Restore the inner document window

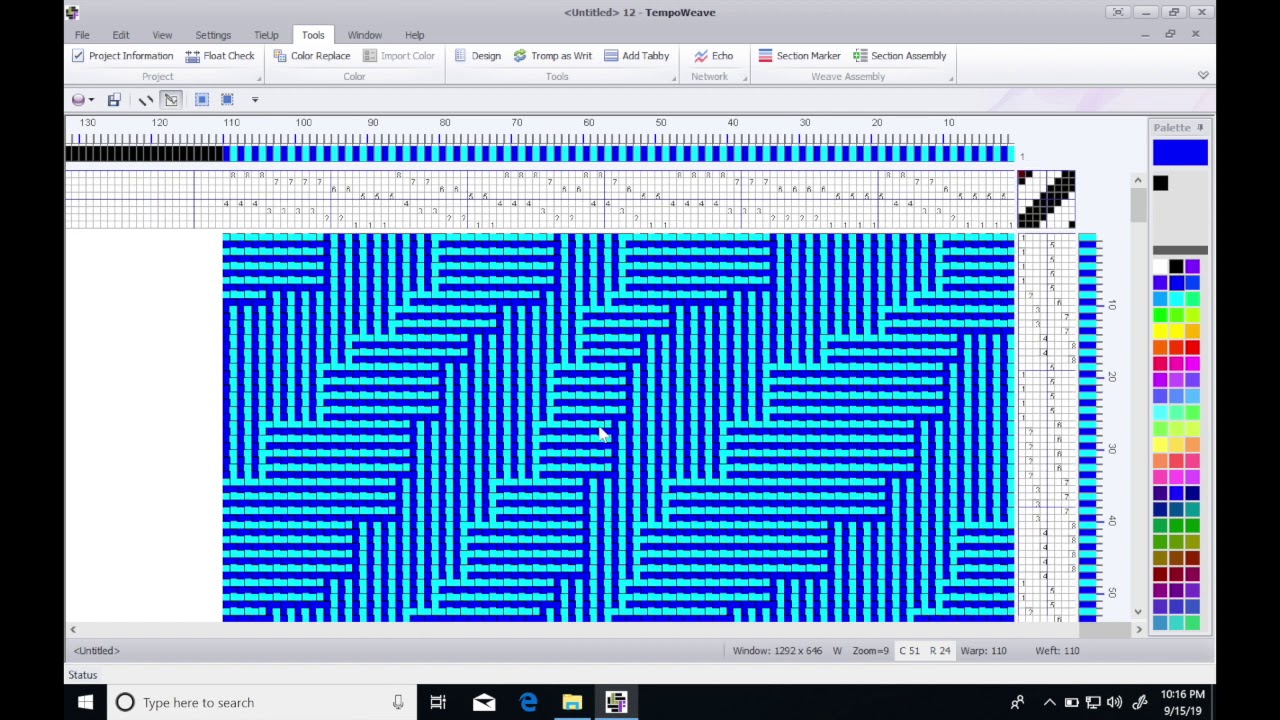[1170, 35]
